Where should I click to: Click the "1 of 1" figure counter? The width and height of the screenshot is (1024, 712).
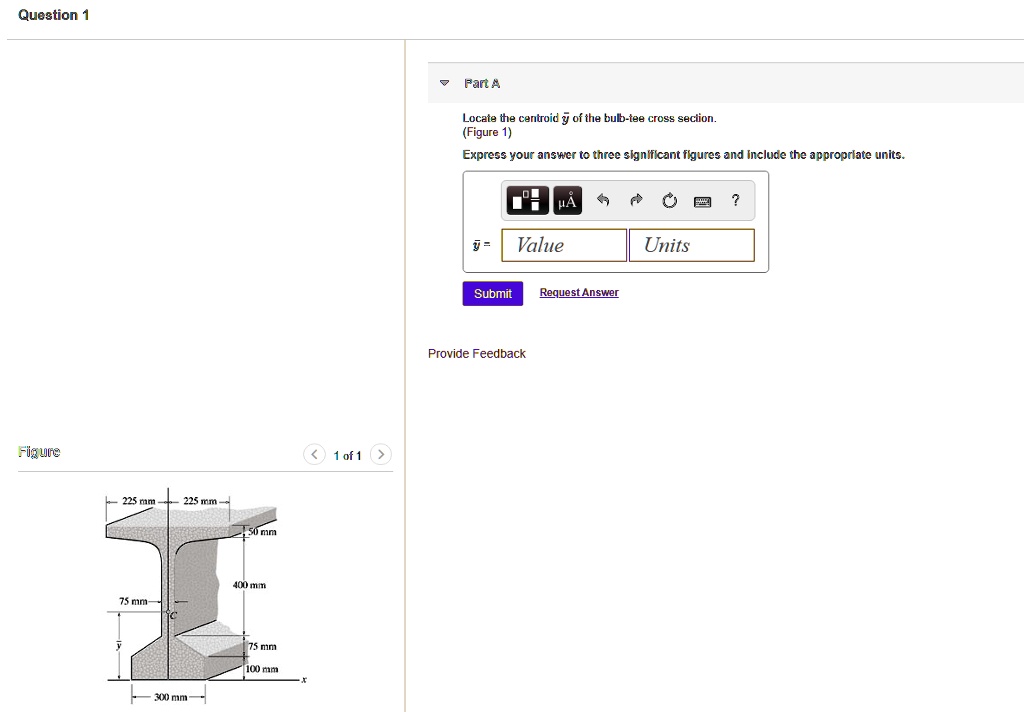[x=347, y=456]
